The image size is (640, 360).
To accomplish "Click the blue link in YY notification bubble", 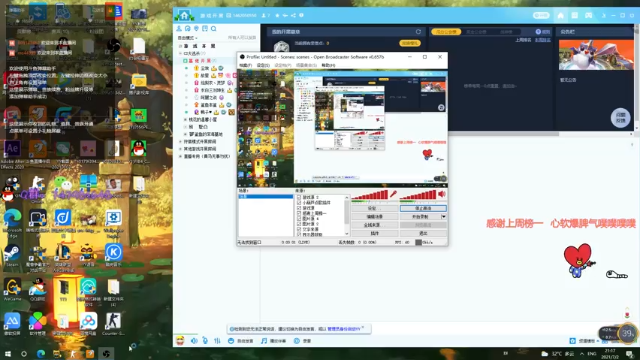I will coord(344,329).
